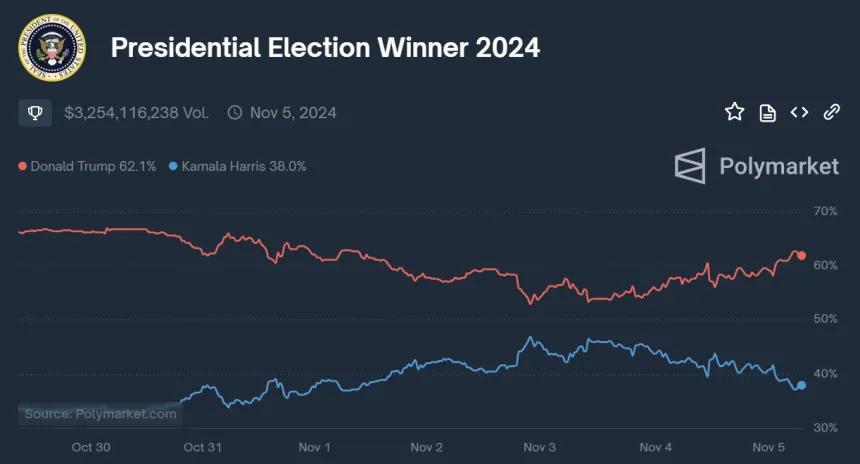The image size is (860, 464).
Task: Open the document notes icon
Action: tap(767, 113)
